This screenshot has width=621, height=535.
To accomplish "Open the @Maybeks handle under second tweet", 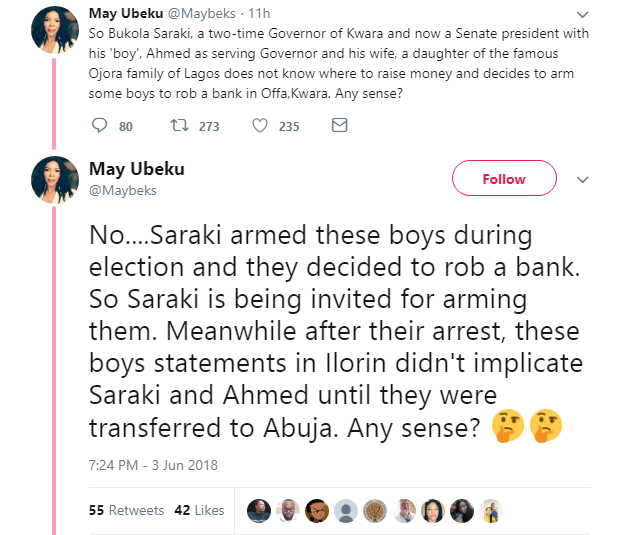I will pyautogui.click(x=122, y=189).
